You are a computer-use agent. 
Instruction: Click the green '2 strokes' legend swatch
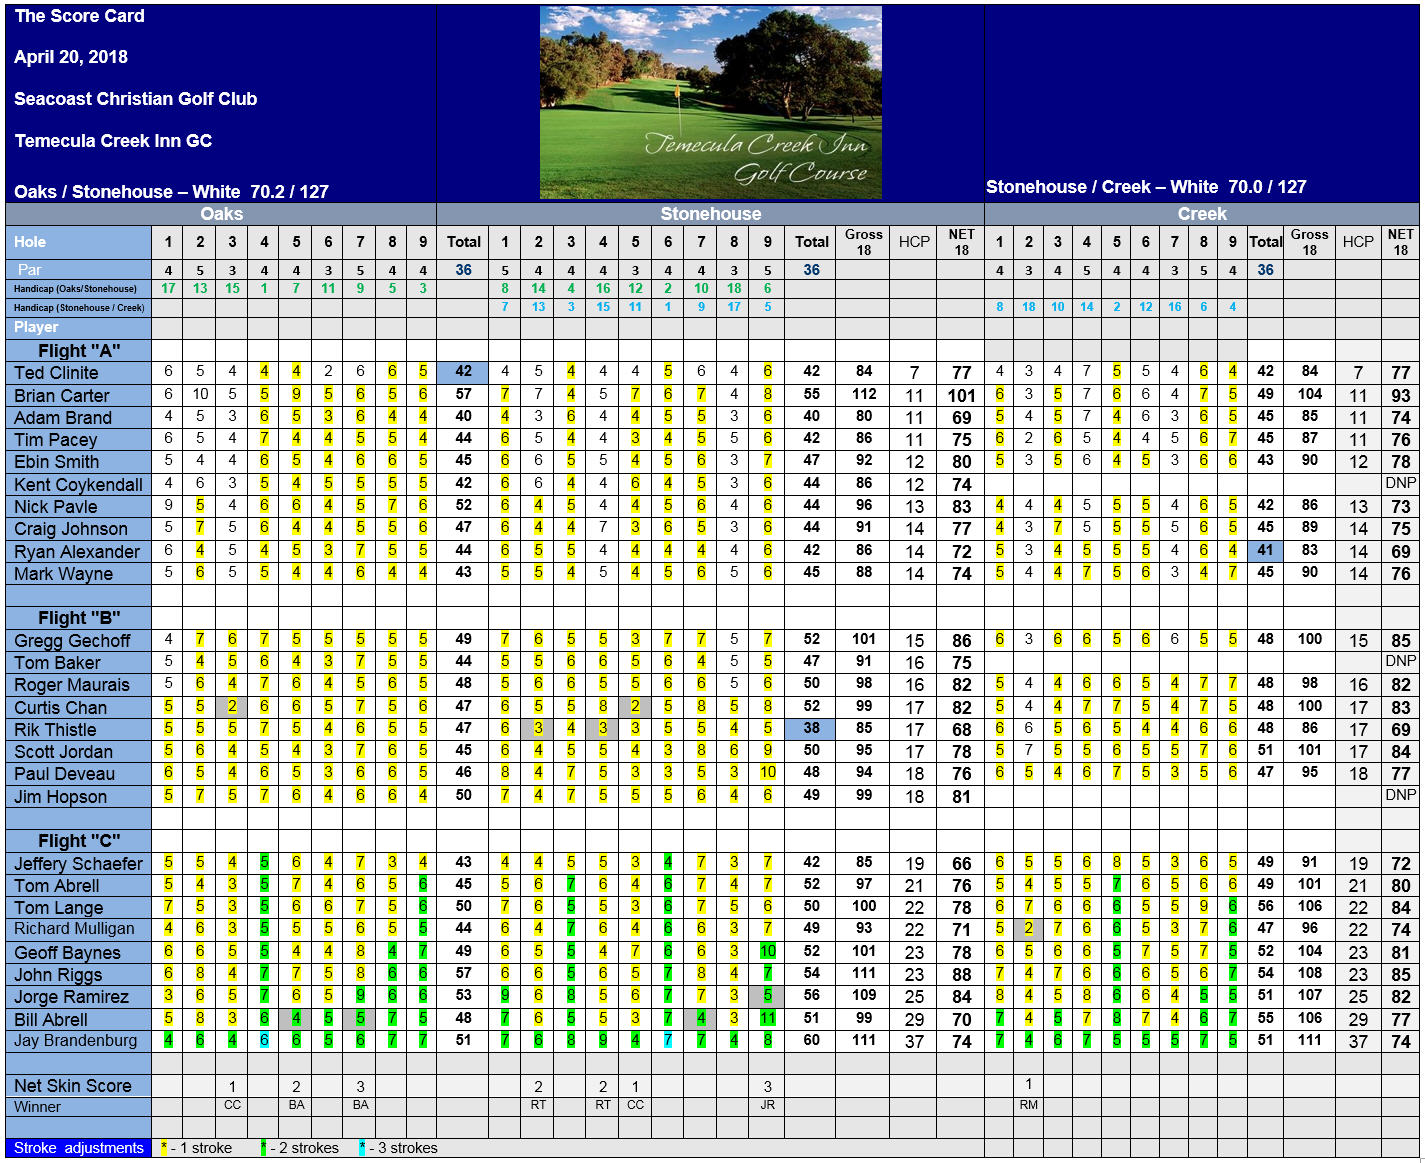tap(263, 1148)
